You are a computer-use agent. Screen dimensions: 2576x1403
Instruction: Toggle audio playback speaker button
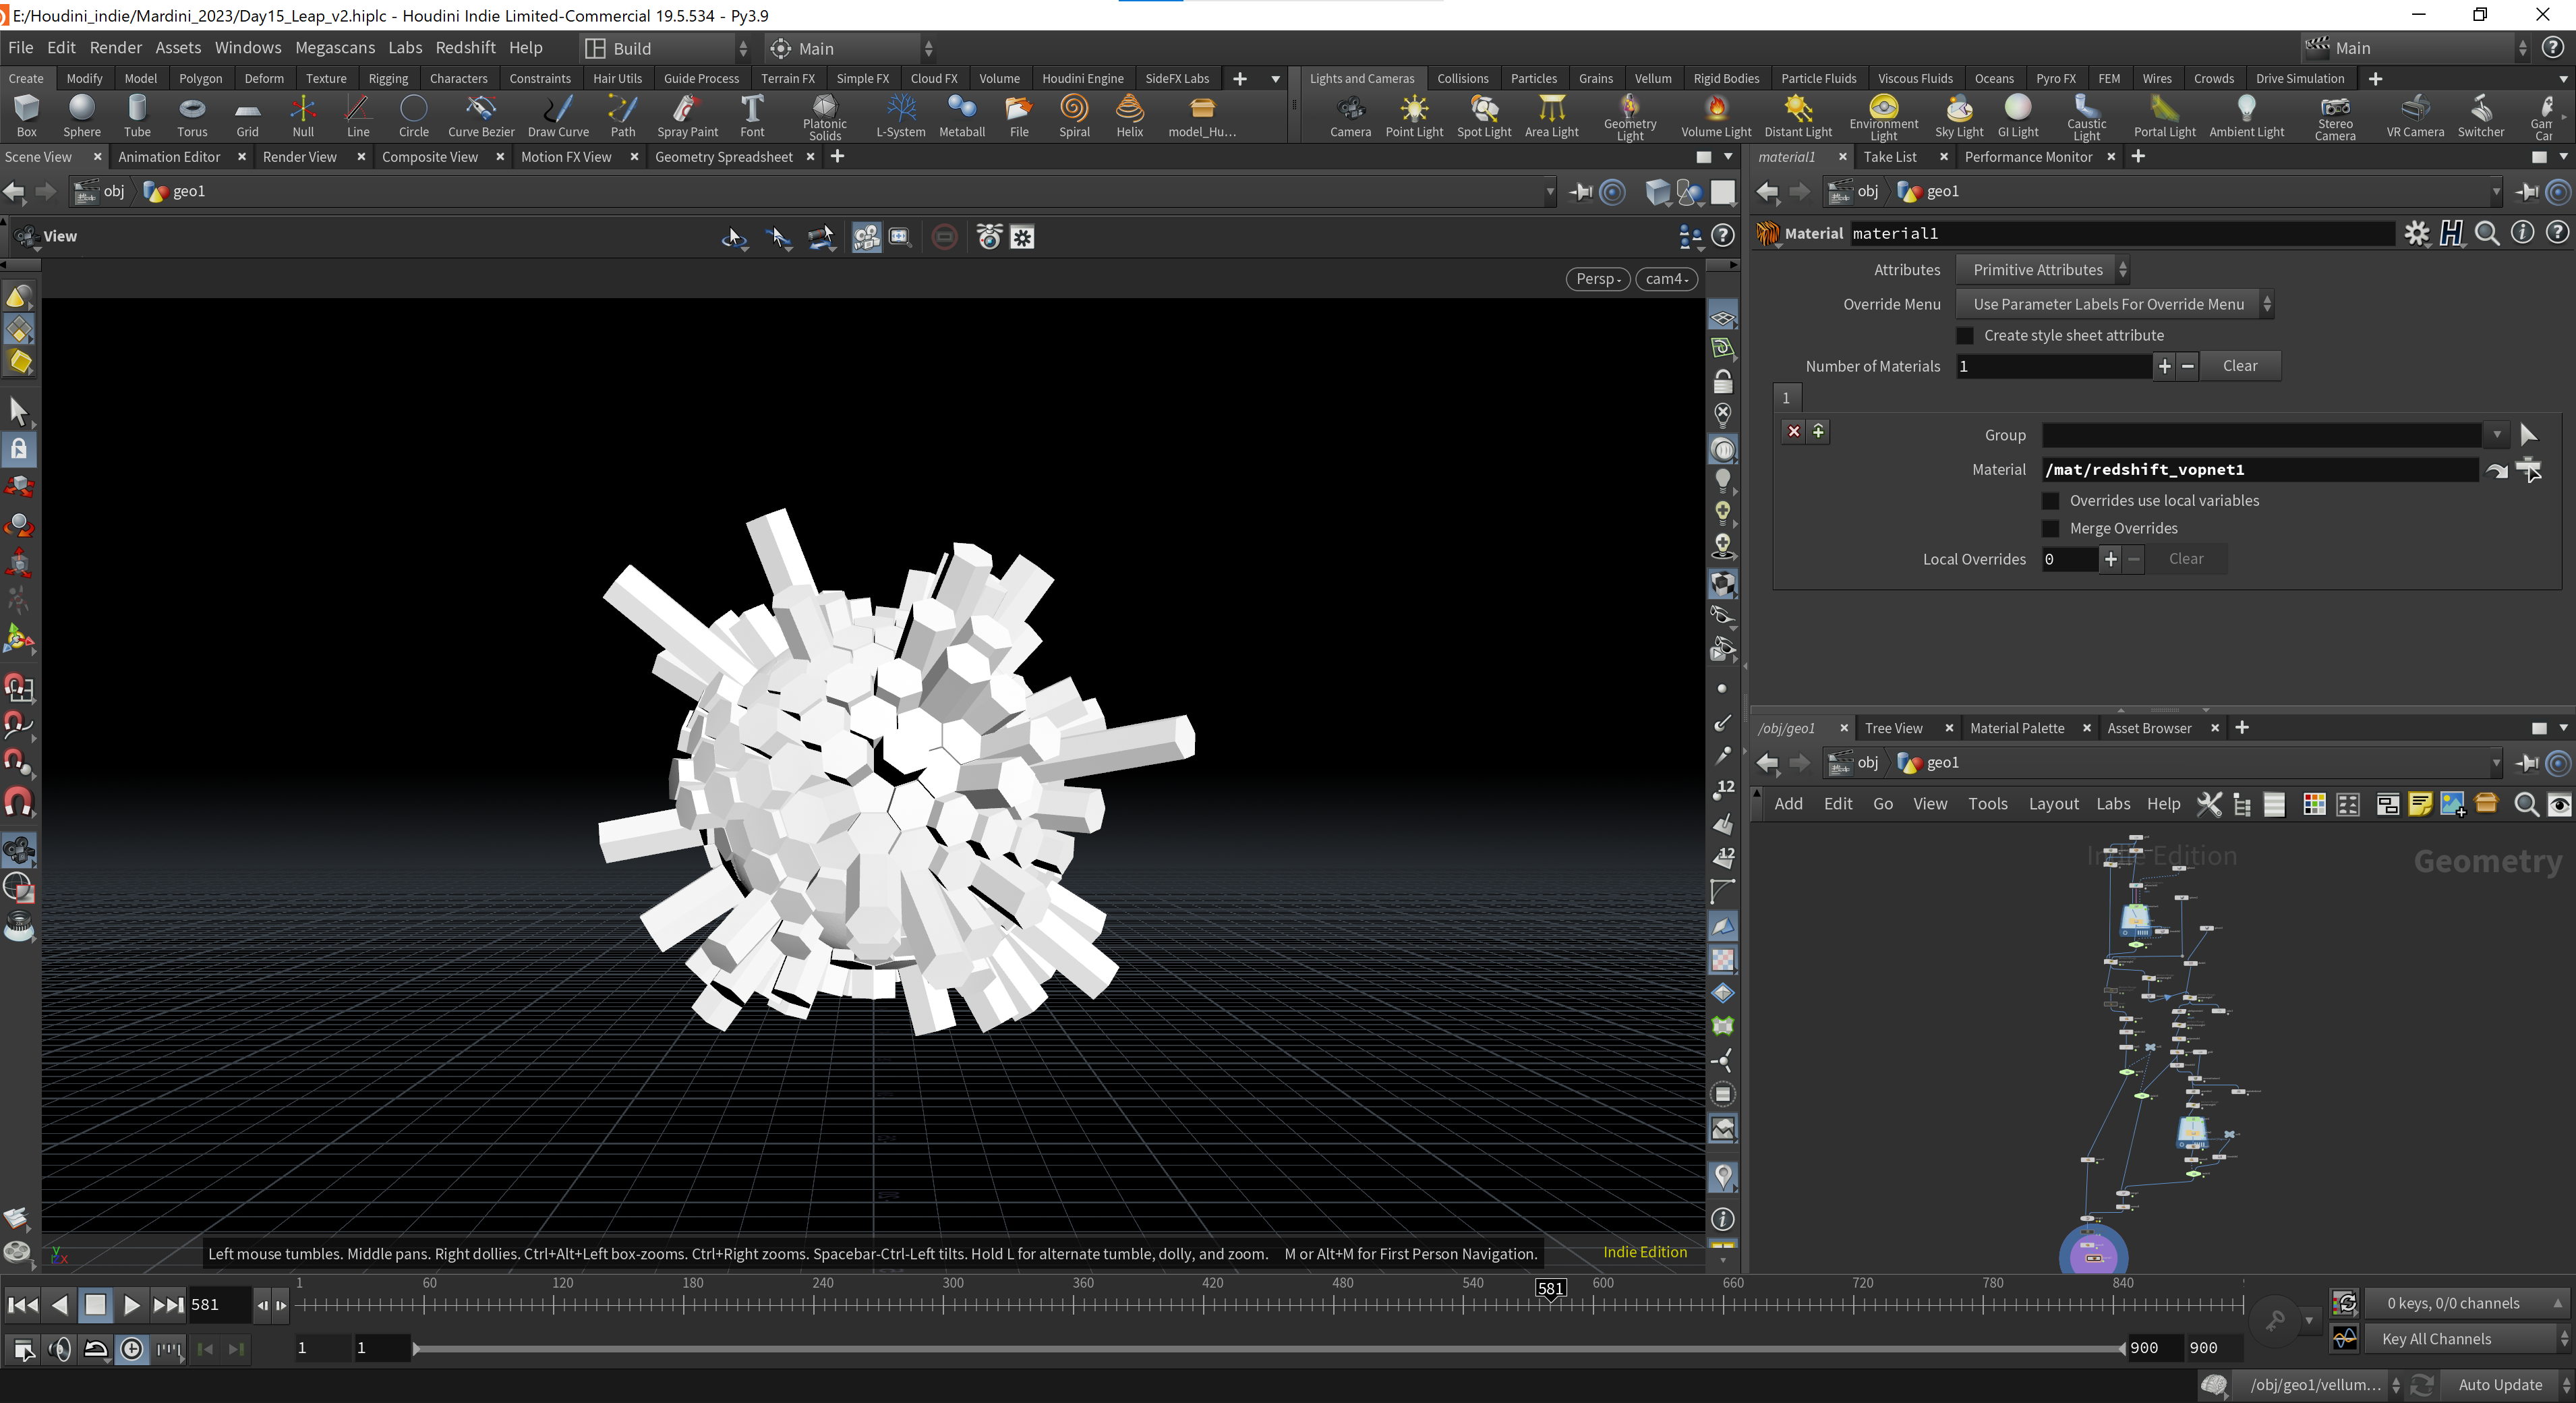60,1349
